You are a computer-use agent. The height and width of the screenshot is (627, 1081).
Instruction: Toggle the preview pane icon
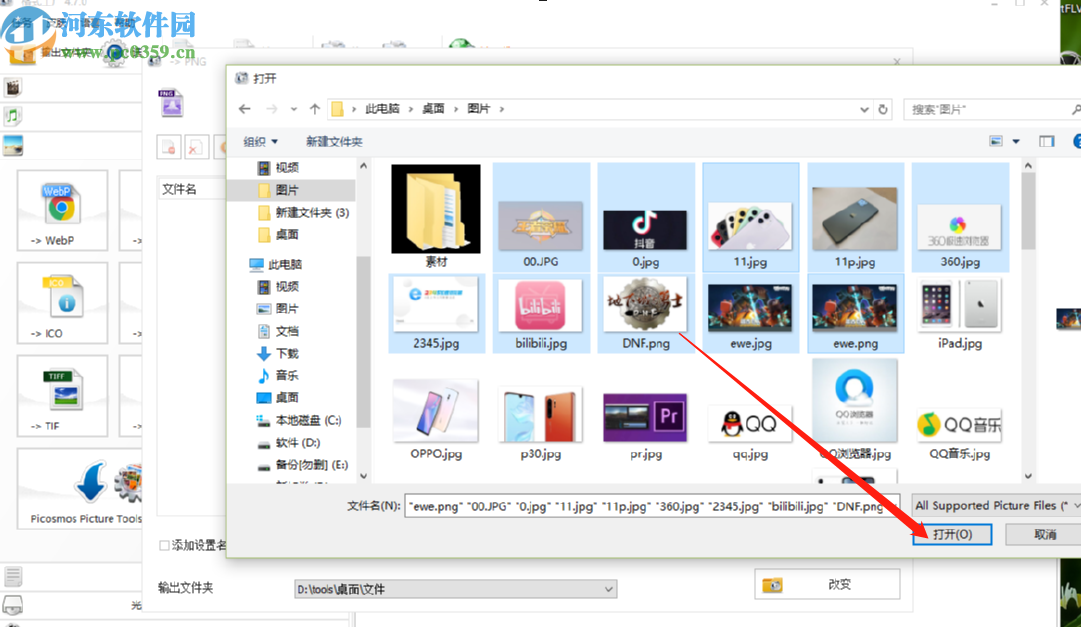(x=1047, y=141)
